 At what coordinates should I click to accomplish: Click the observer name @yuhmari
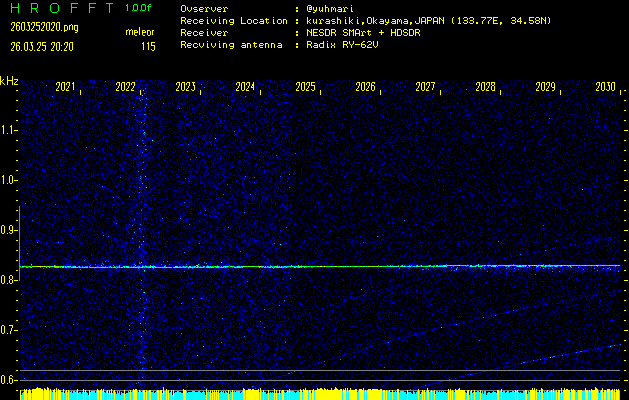340,8
